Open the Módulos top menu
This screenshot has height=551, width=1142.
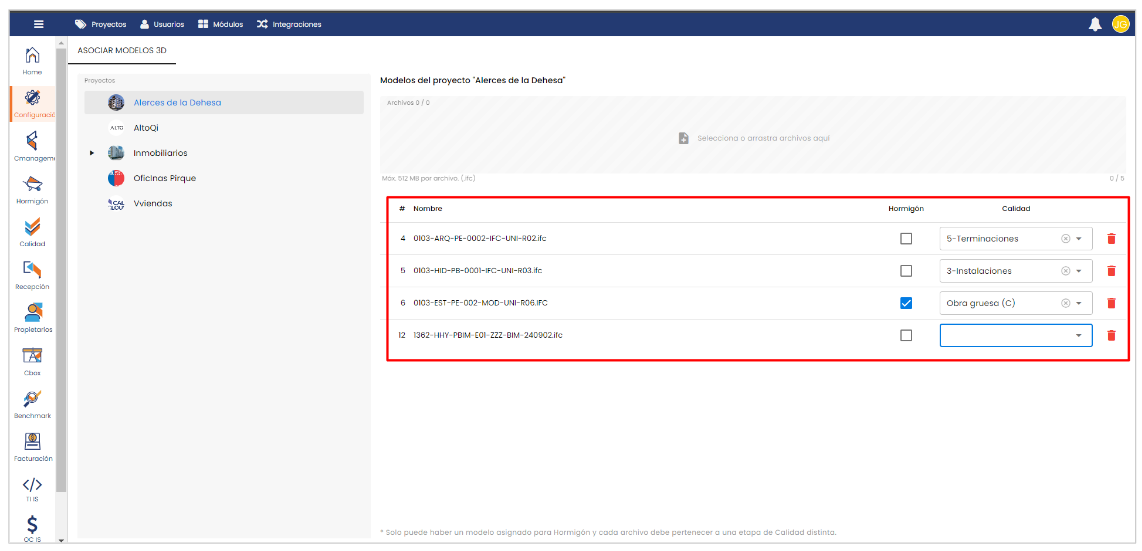pos(220,24)
